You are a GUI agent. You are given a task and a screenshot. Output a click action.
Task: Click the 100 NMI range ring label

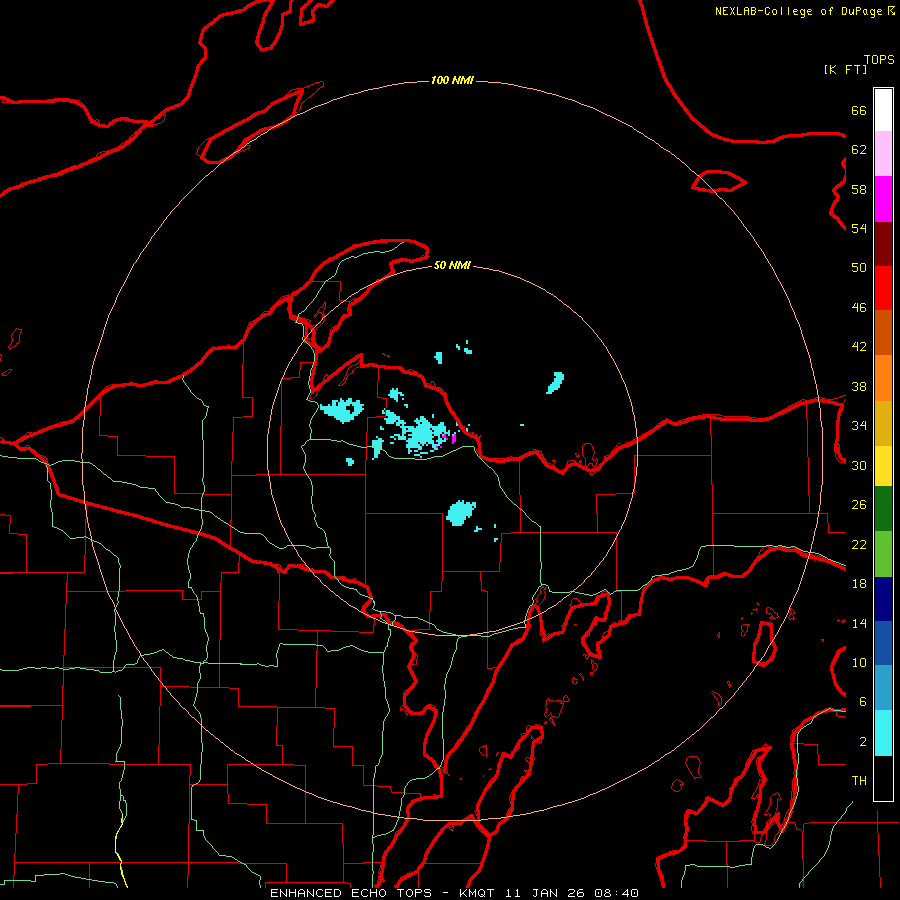pyautogui.click(x=452, y=80)
